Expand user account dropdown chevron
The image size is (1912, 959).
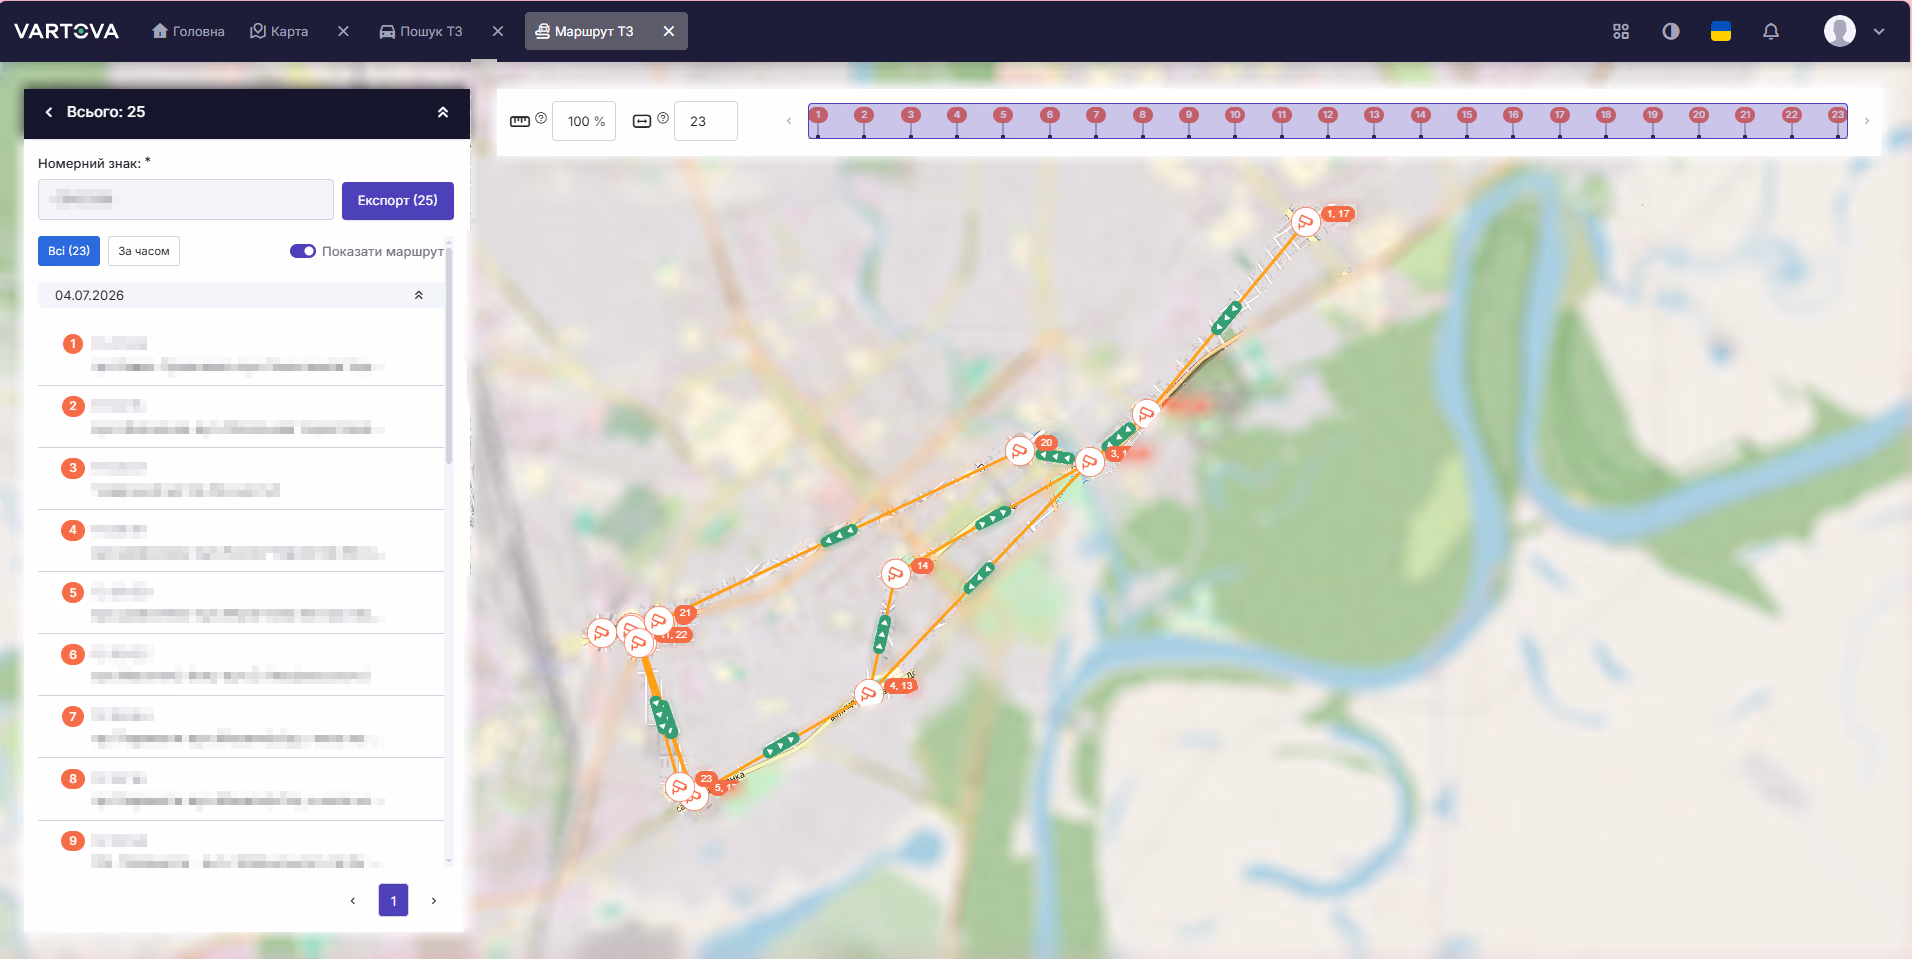point(1879,31)
